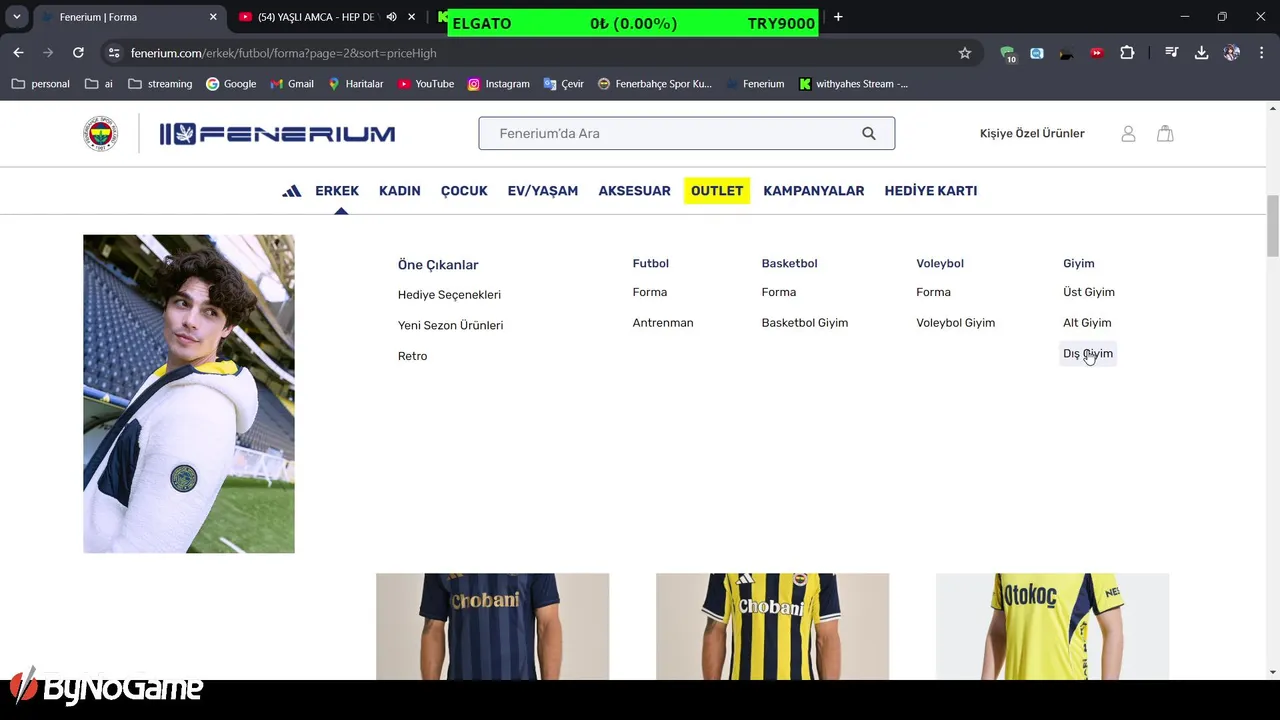Select the AKSESUAR menu item

click(x=635, y=191)
